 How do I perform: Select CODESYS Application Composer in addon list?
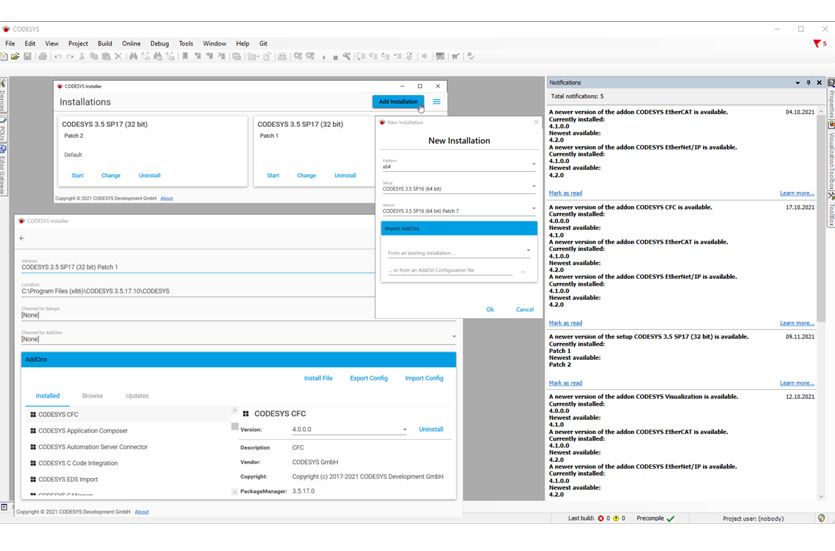pos(83,431)
